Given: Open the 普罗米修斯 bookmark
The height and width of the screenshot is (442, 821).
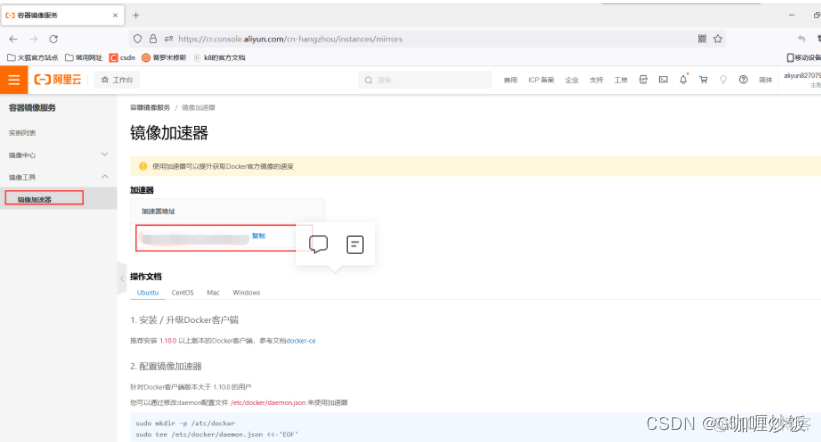Looking at the screenshot, I should [164, 58].
